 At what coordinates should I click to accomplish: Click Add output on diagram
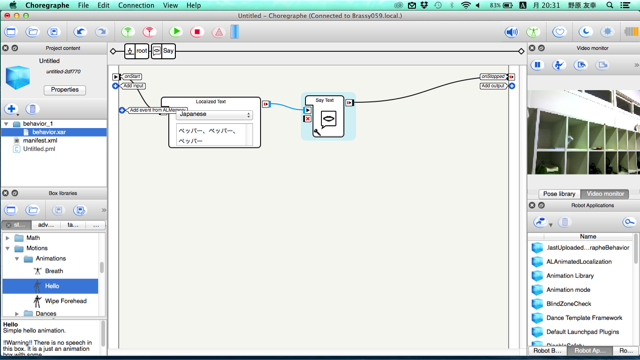(493, 86)
